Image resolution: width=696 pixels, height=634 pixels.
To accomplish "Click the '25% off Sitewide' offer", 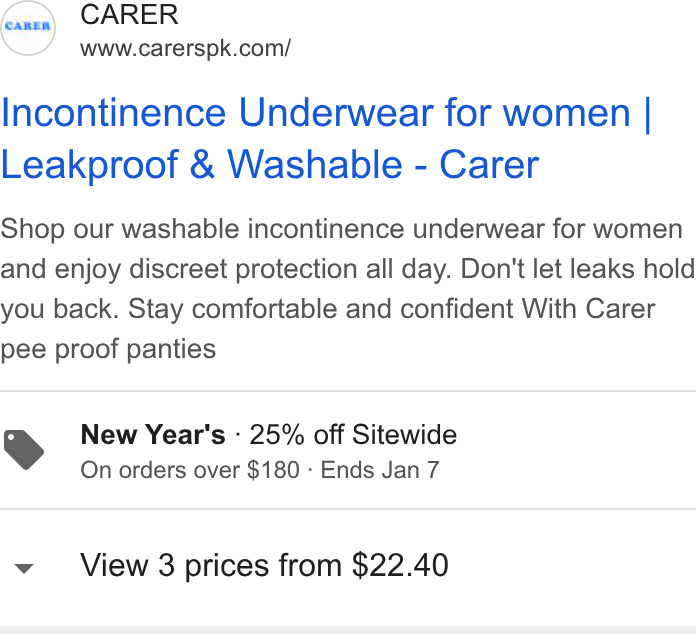I will (x=353, y=434).
